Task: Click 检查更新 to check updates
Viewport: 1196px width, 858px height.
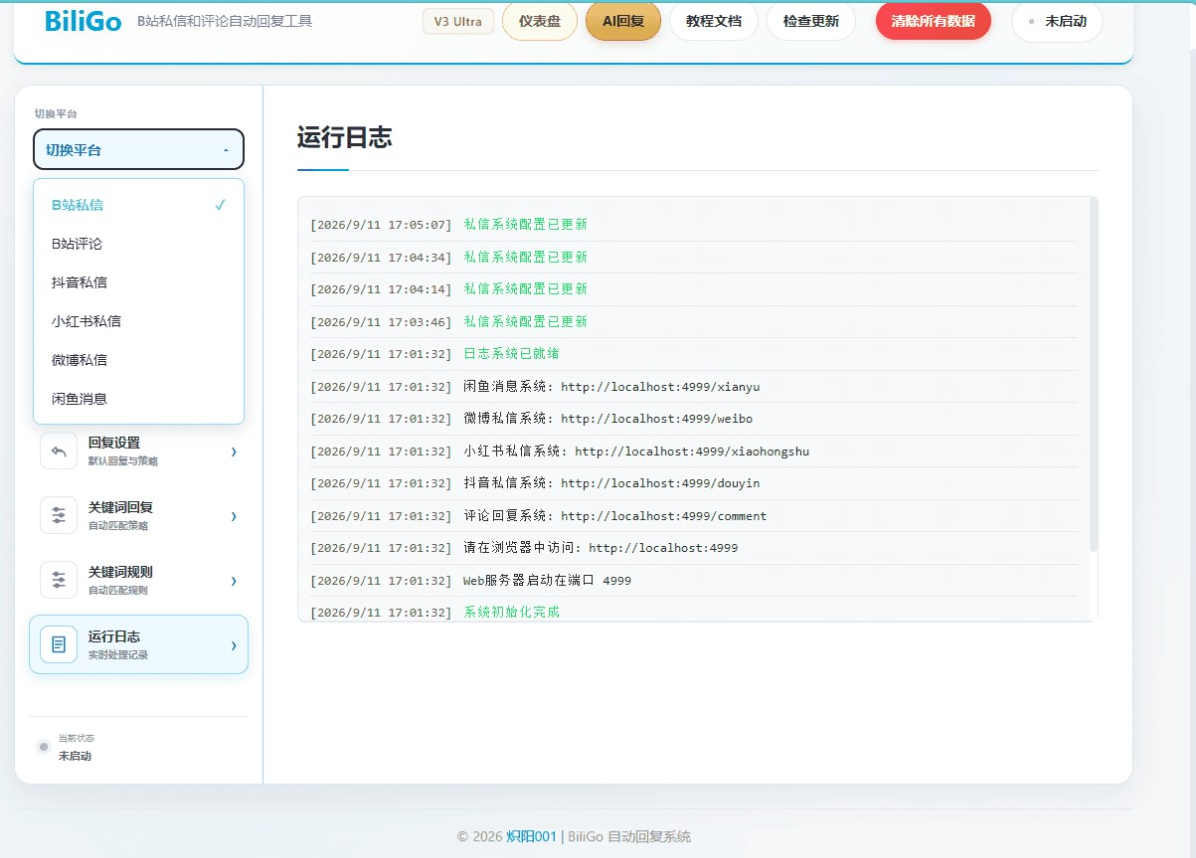Action: (811, 21)
